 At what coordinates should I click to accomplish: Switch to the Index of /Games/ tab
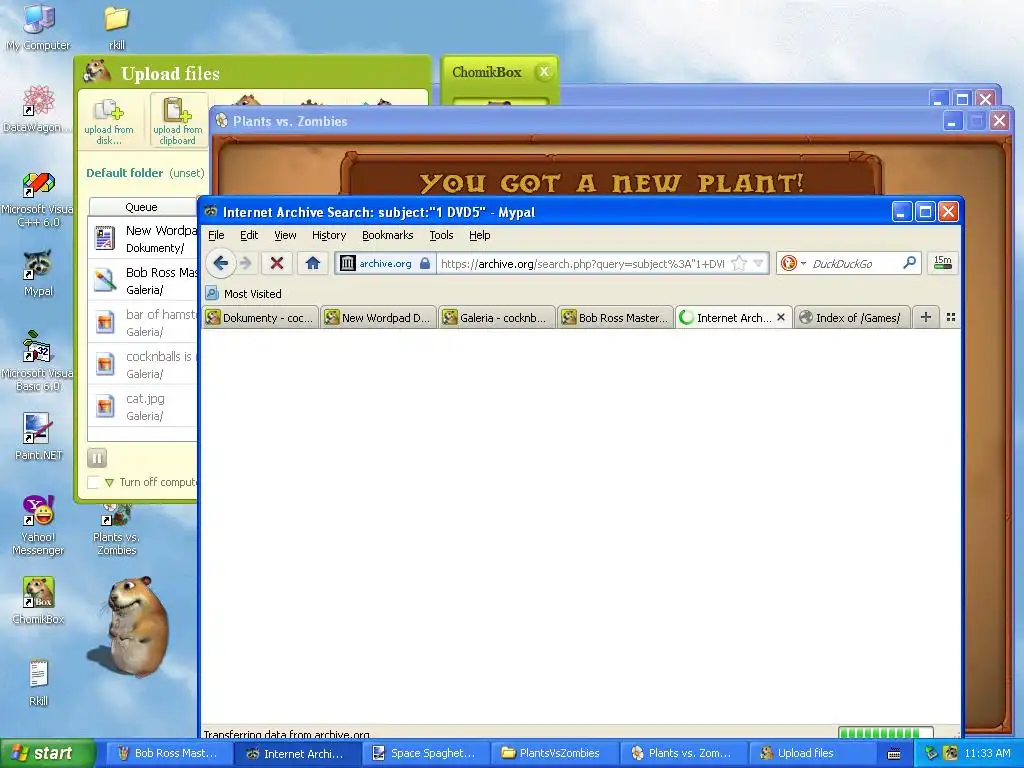tap(852, 317)
